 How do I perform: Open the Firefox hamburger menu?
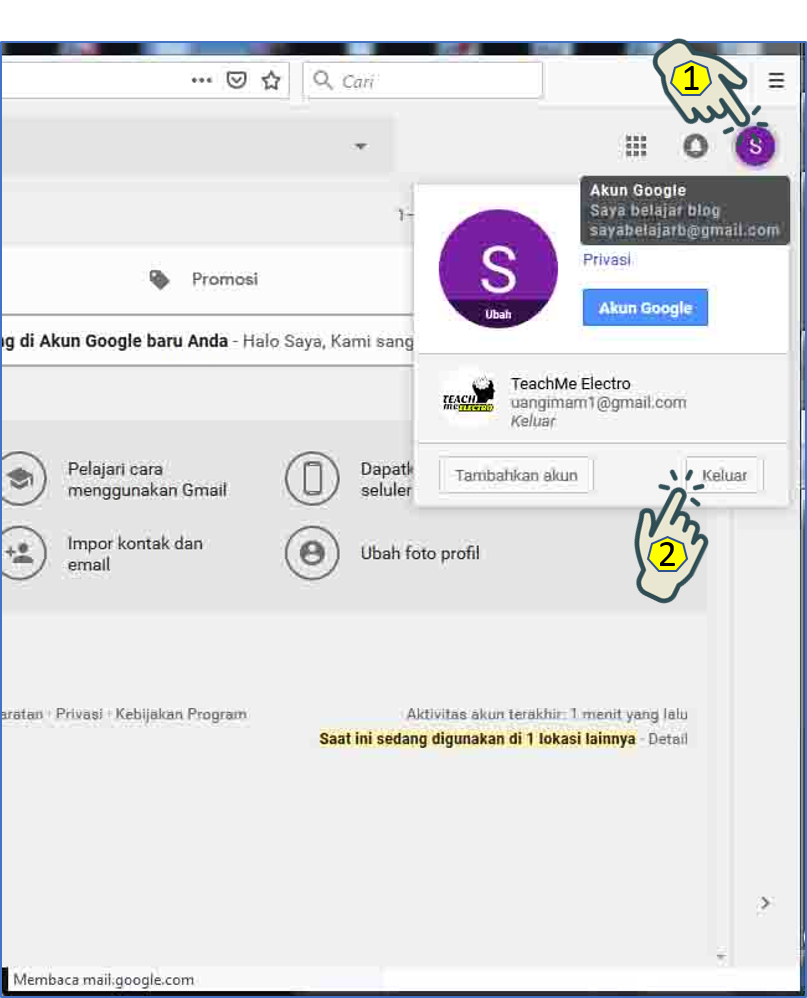776,80
